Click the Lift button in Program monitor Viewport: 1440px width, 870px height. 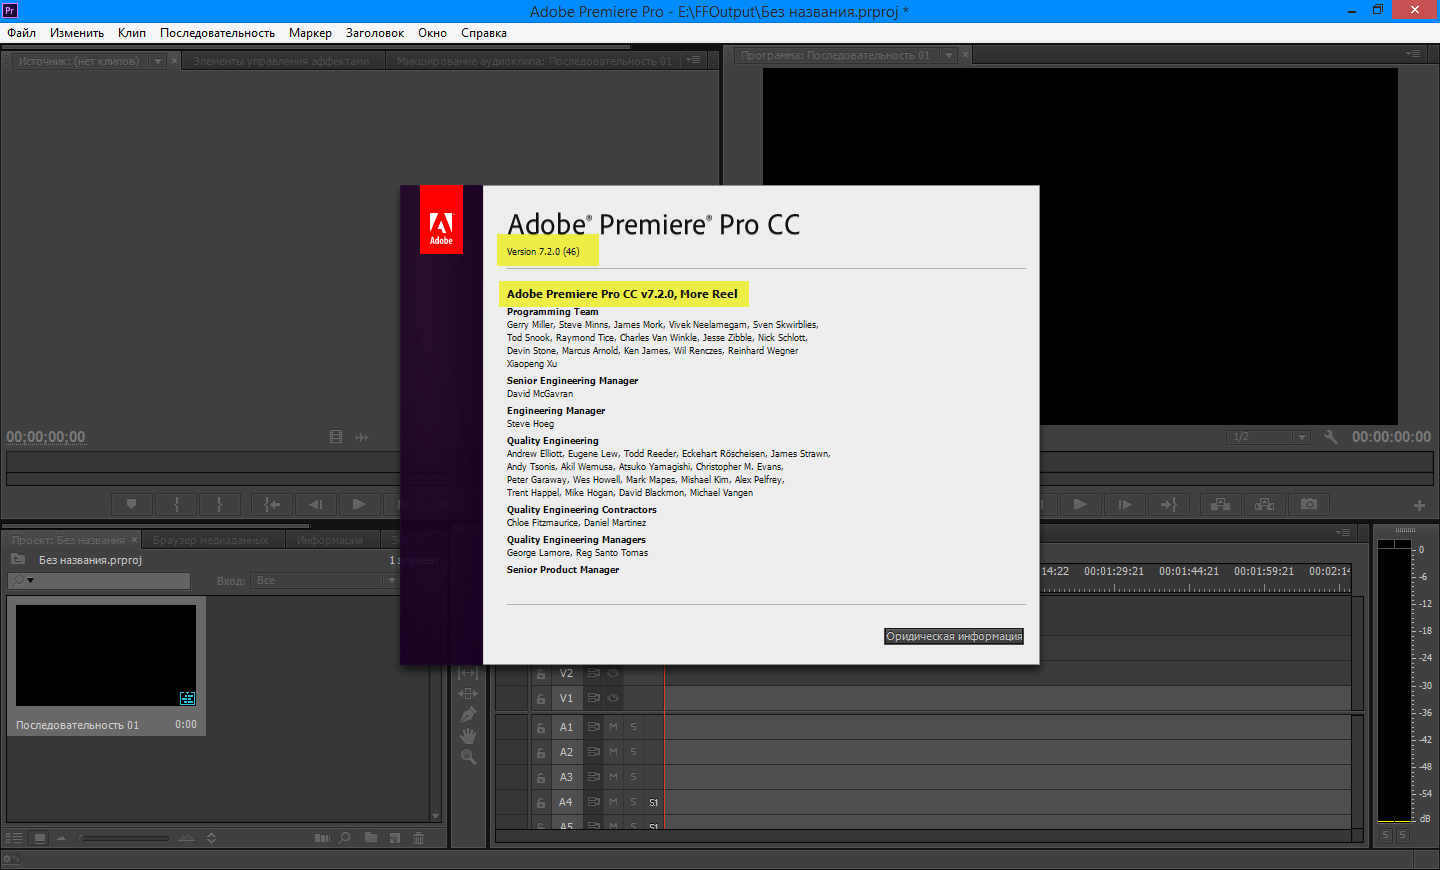click(1220, 504)
